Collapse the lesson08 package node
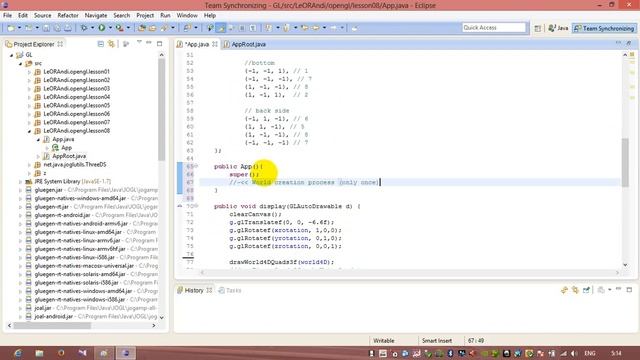The image size is (640, 360). (29, 131)
